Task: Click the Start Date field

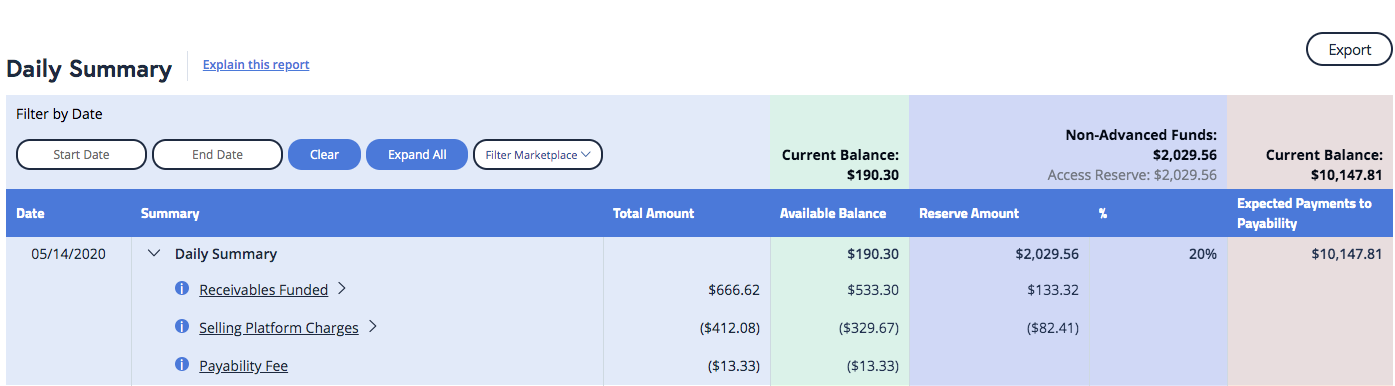Action: pyautogui.click(x=82, y=155)
